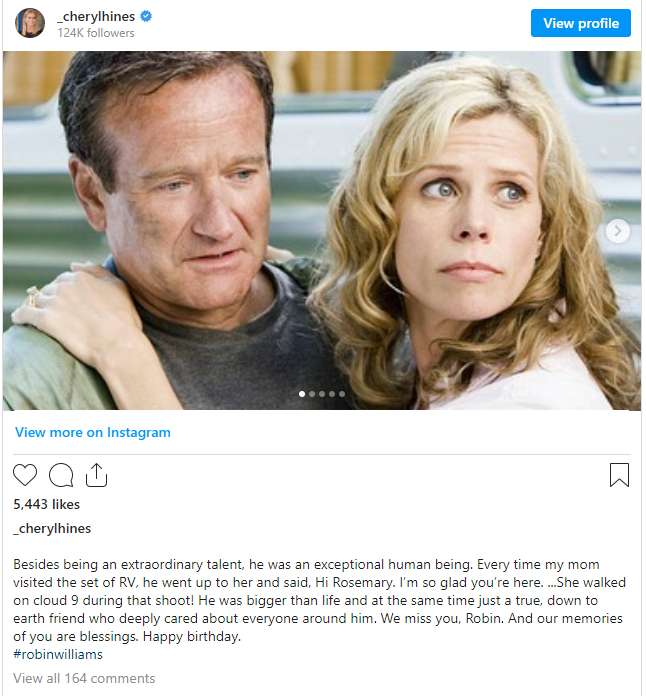This screenshot has height=696, width=646.
Task: Advance carousel with the next arrow
Action: pyautogui.click(x=618, y=231)
